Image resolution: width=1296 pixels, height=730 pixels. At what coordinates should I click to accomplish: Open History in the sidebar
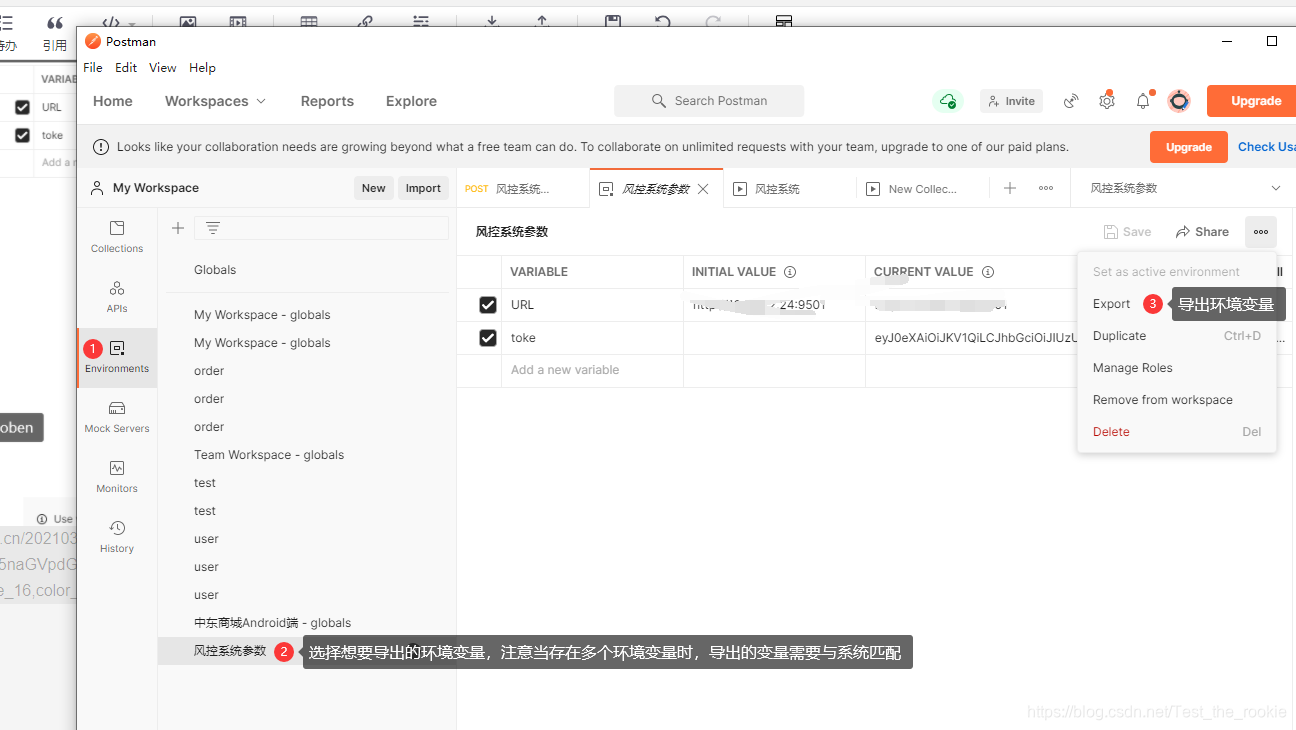tap(117, 537)
